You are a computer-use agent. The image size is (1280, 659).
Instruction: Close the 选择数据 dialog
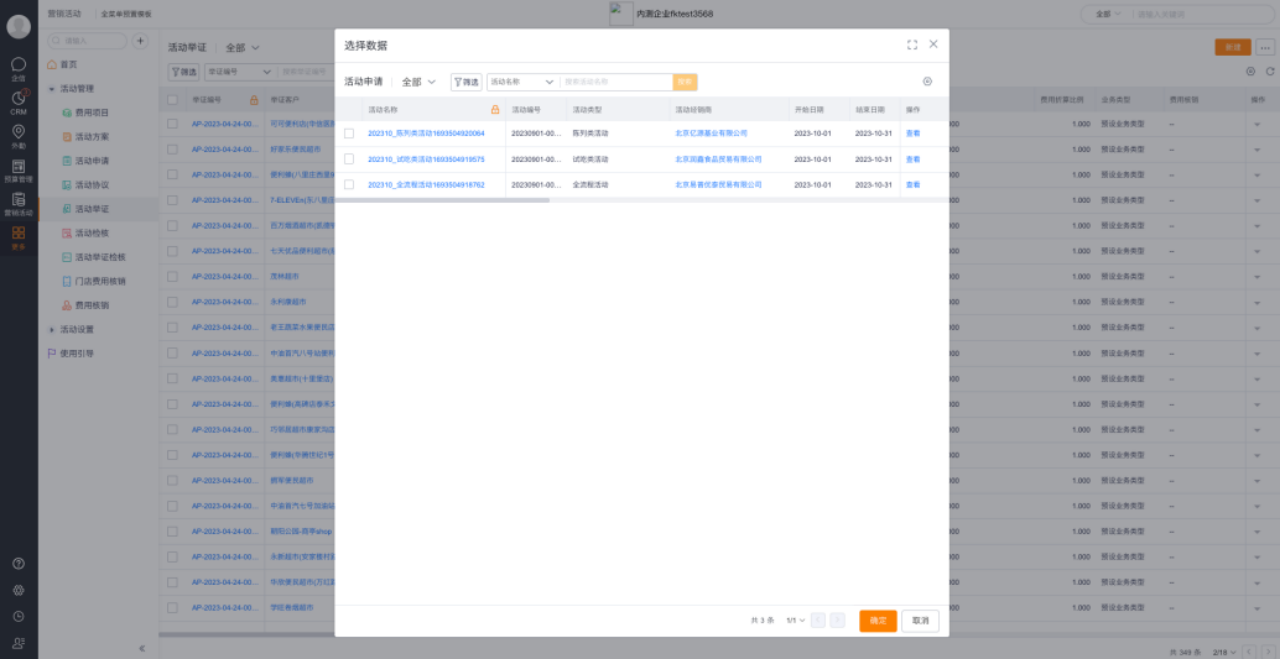(933, 44)
